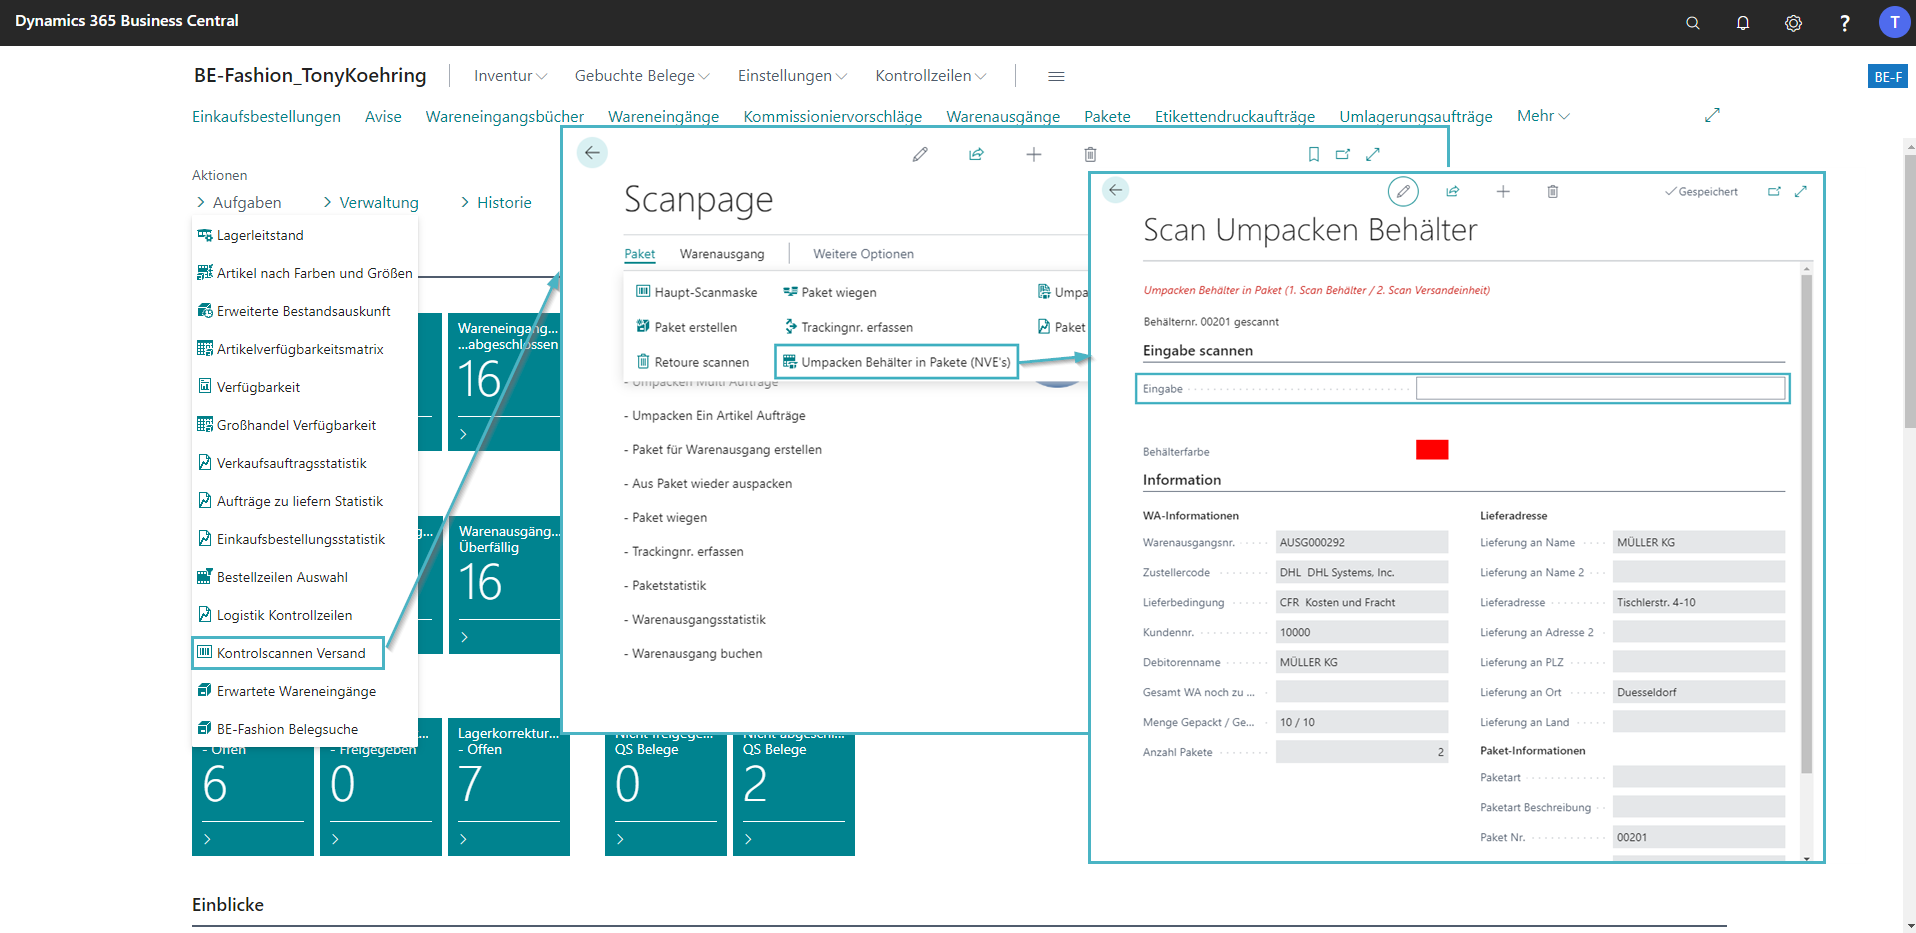Open the notifications bell icon
The image size is (1916, 933).
[x=1742, y=23]
